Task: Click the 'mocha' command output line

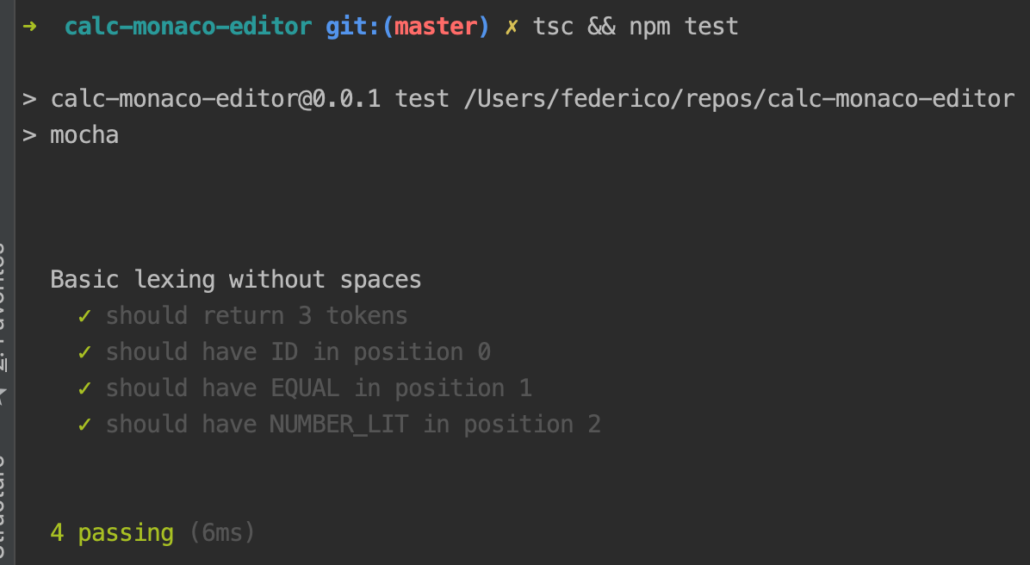Action: coord(84,135)
